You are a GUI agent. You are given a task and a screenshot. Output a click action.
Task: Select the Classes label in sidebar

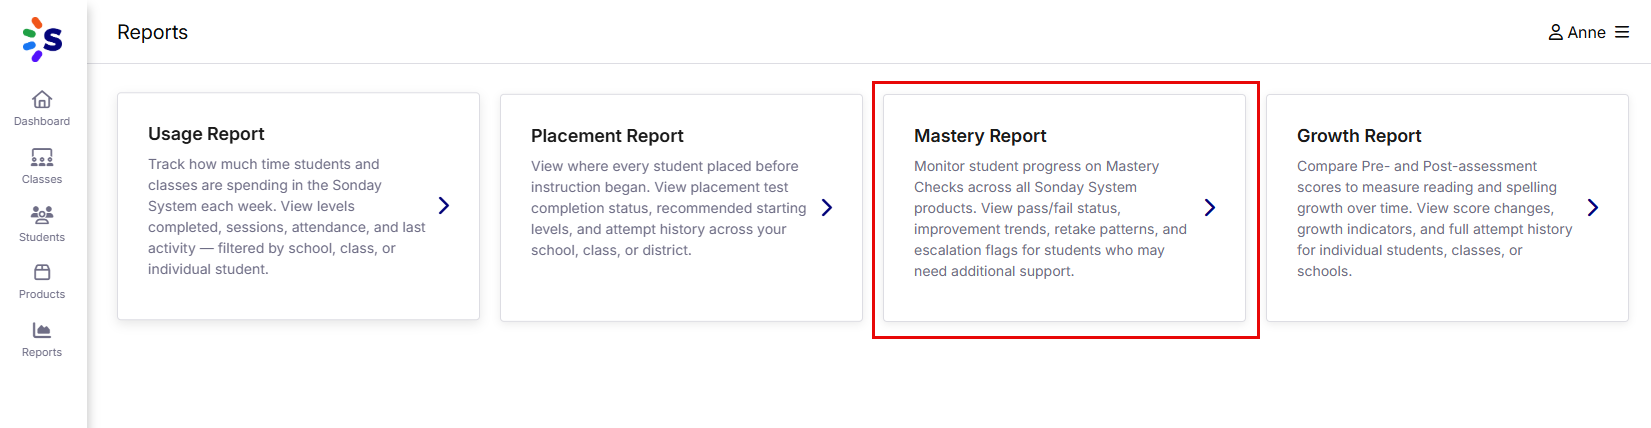(42, 179)
